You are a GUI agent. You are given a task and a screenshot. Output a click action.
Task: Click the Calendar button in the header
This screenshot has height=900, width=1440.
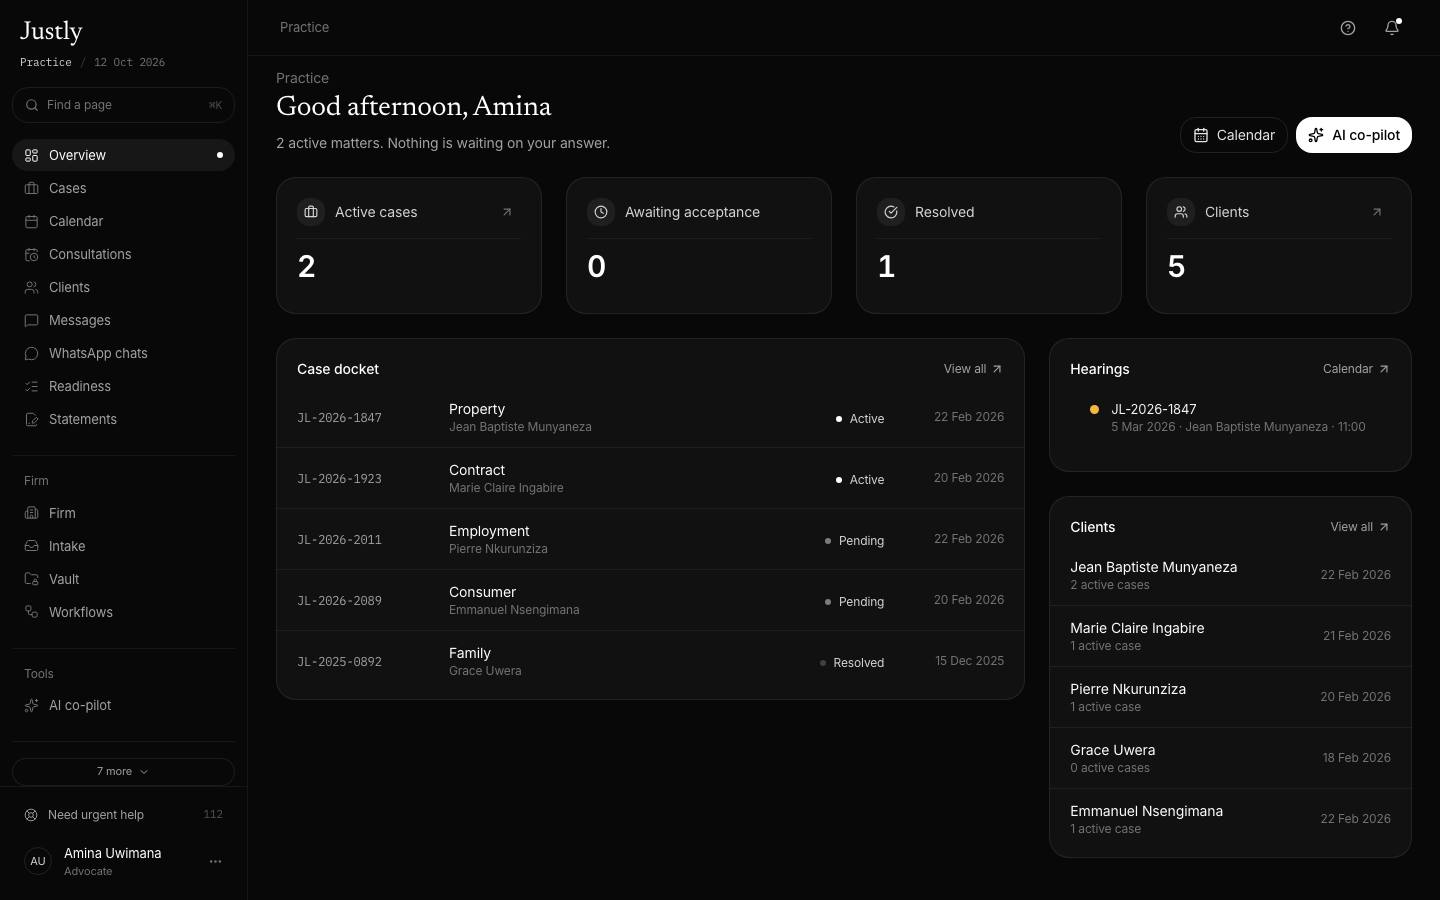click(x=1234, y=135)
